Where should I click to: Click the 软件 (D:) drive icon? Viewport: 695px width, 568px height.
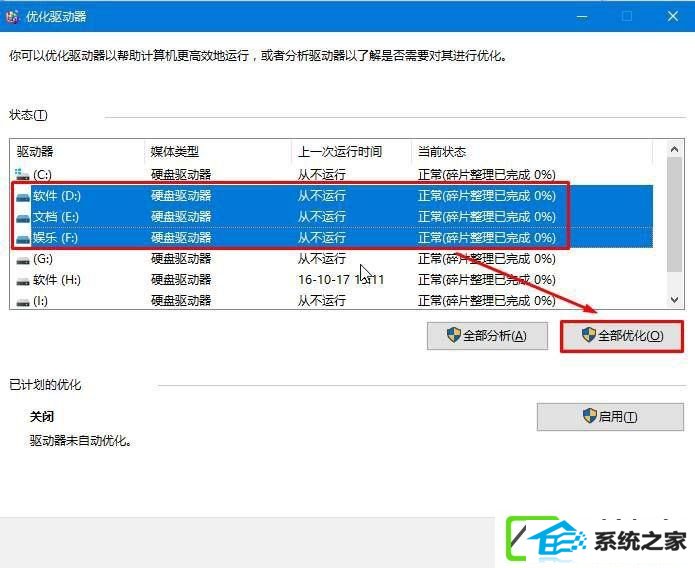click(x=23, y=196)
